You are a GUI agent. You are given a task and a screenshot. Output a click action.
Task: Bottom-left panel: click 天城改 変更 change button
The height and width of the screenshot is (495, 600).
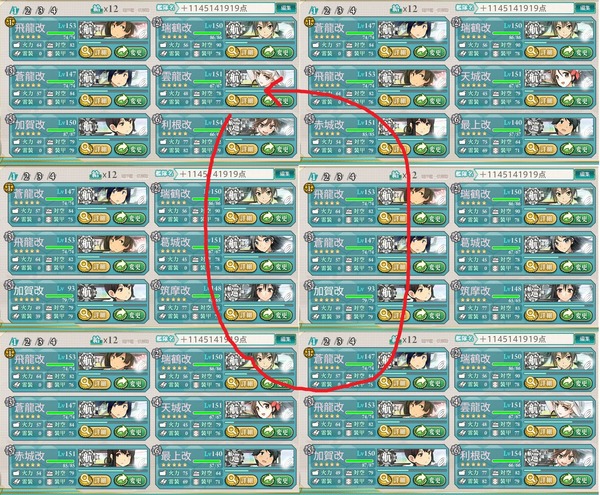277,431
